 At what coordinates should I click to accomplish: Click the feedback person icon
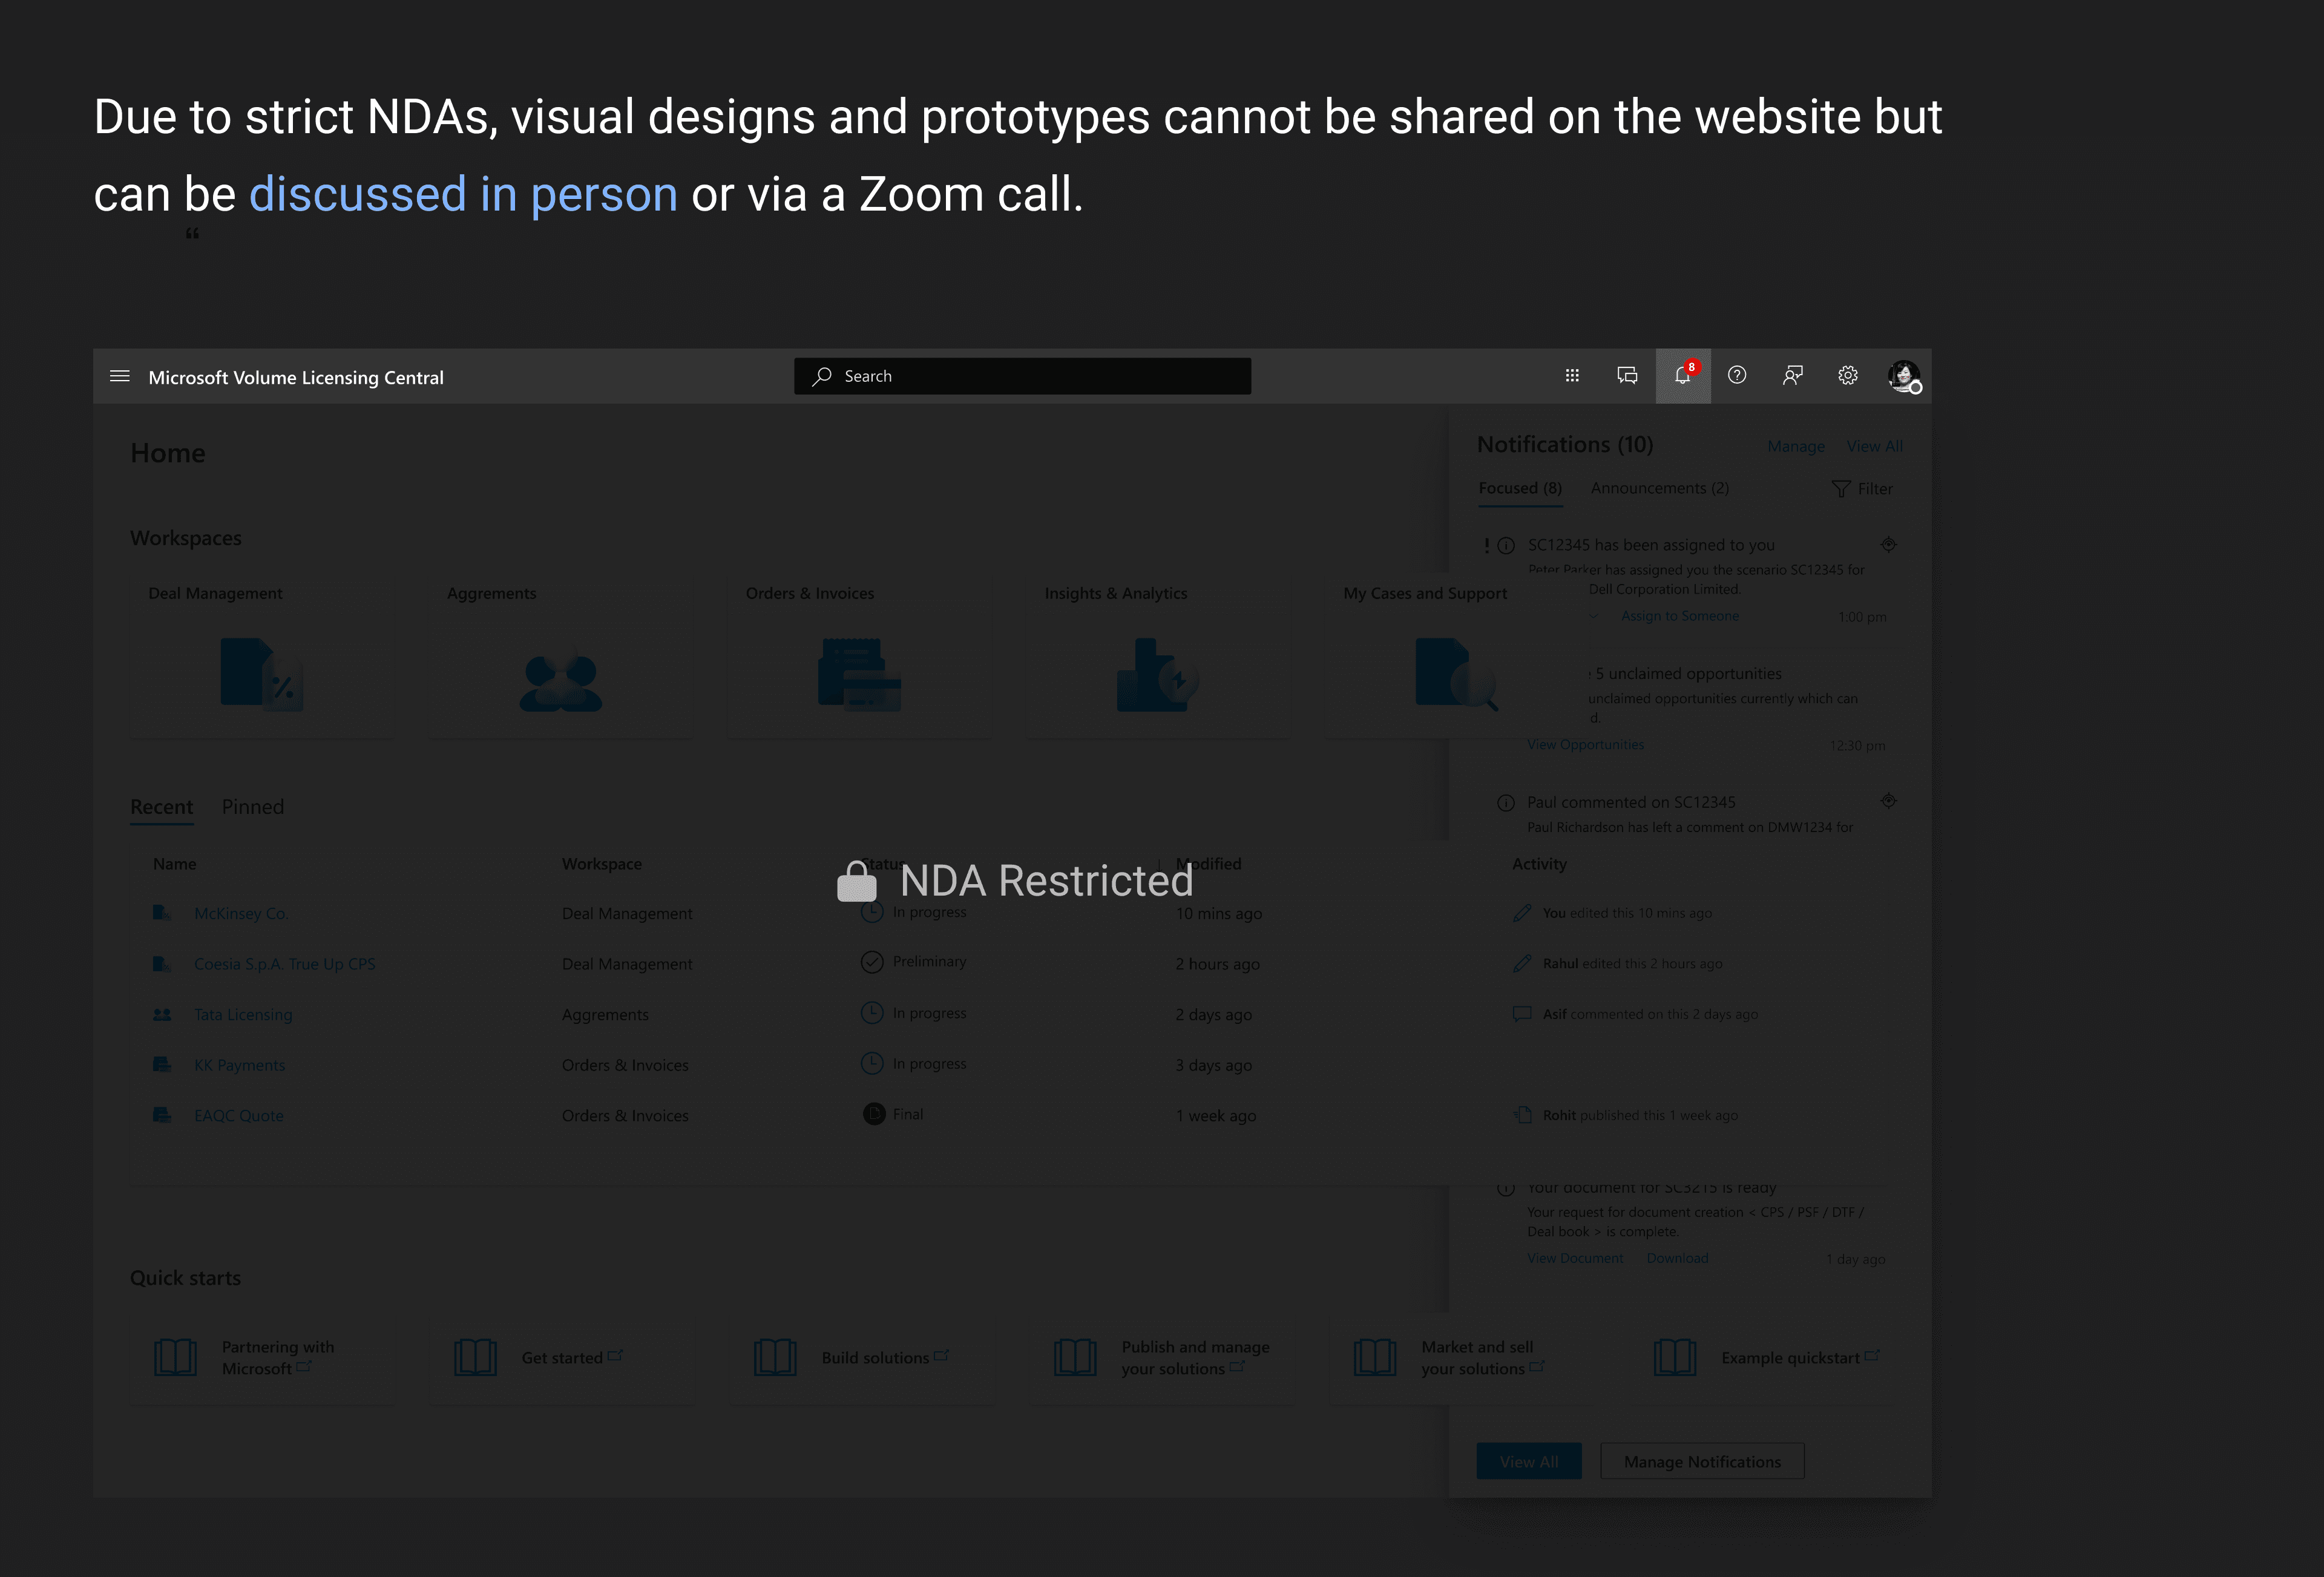(1792, 376)
